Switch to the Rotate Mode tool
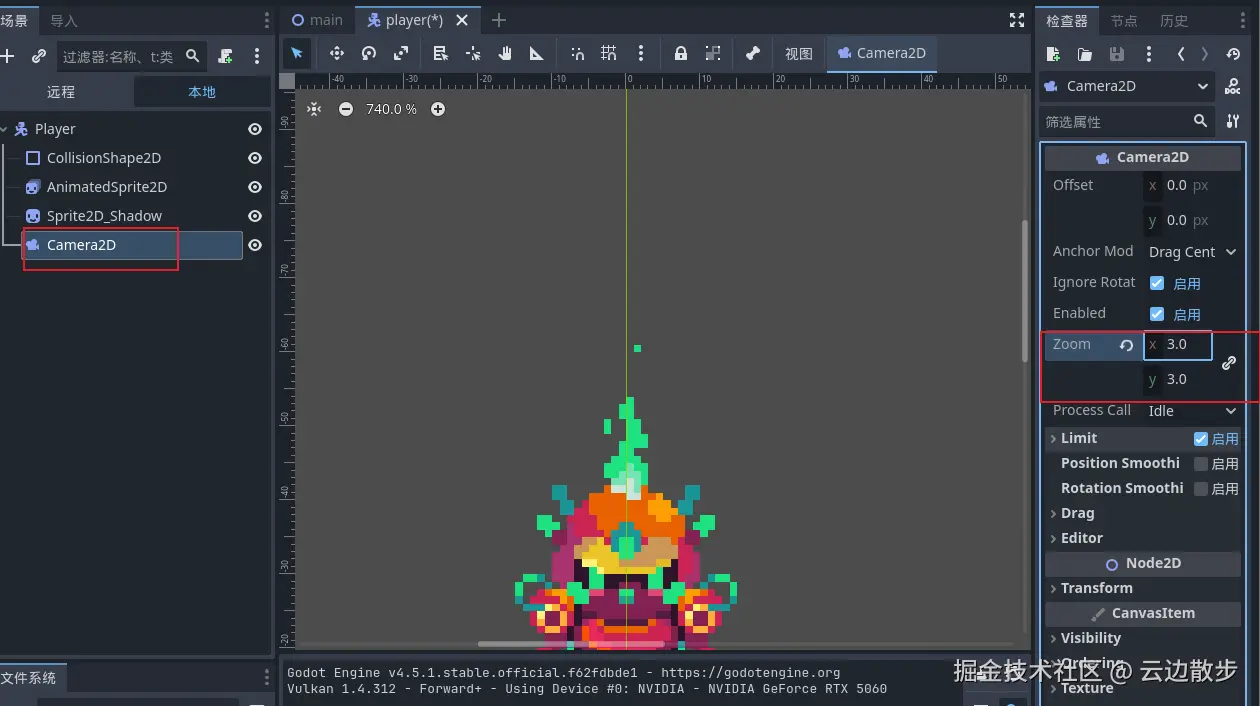The image size is (1260, 706). point(369,53)
